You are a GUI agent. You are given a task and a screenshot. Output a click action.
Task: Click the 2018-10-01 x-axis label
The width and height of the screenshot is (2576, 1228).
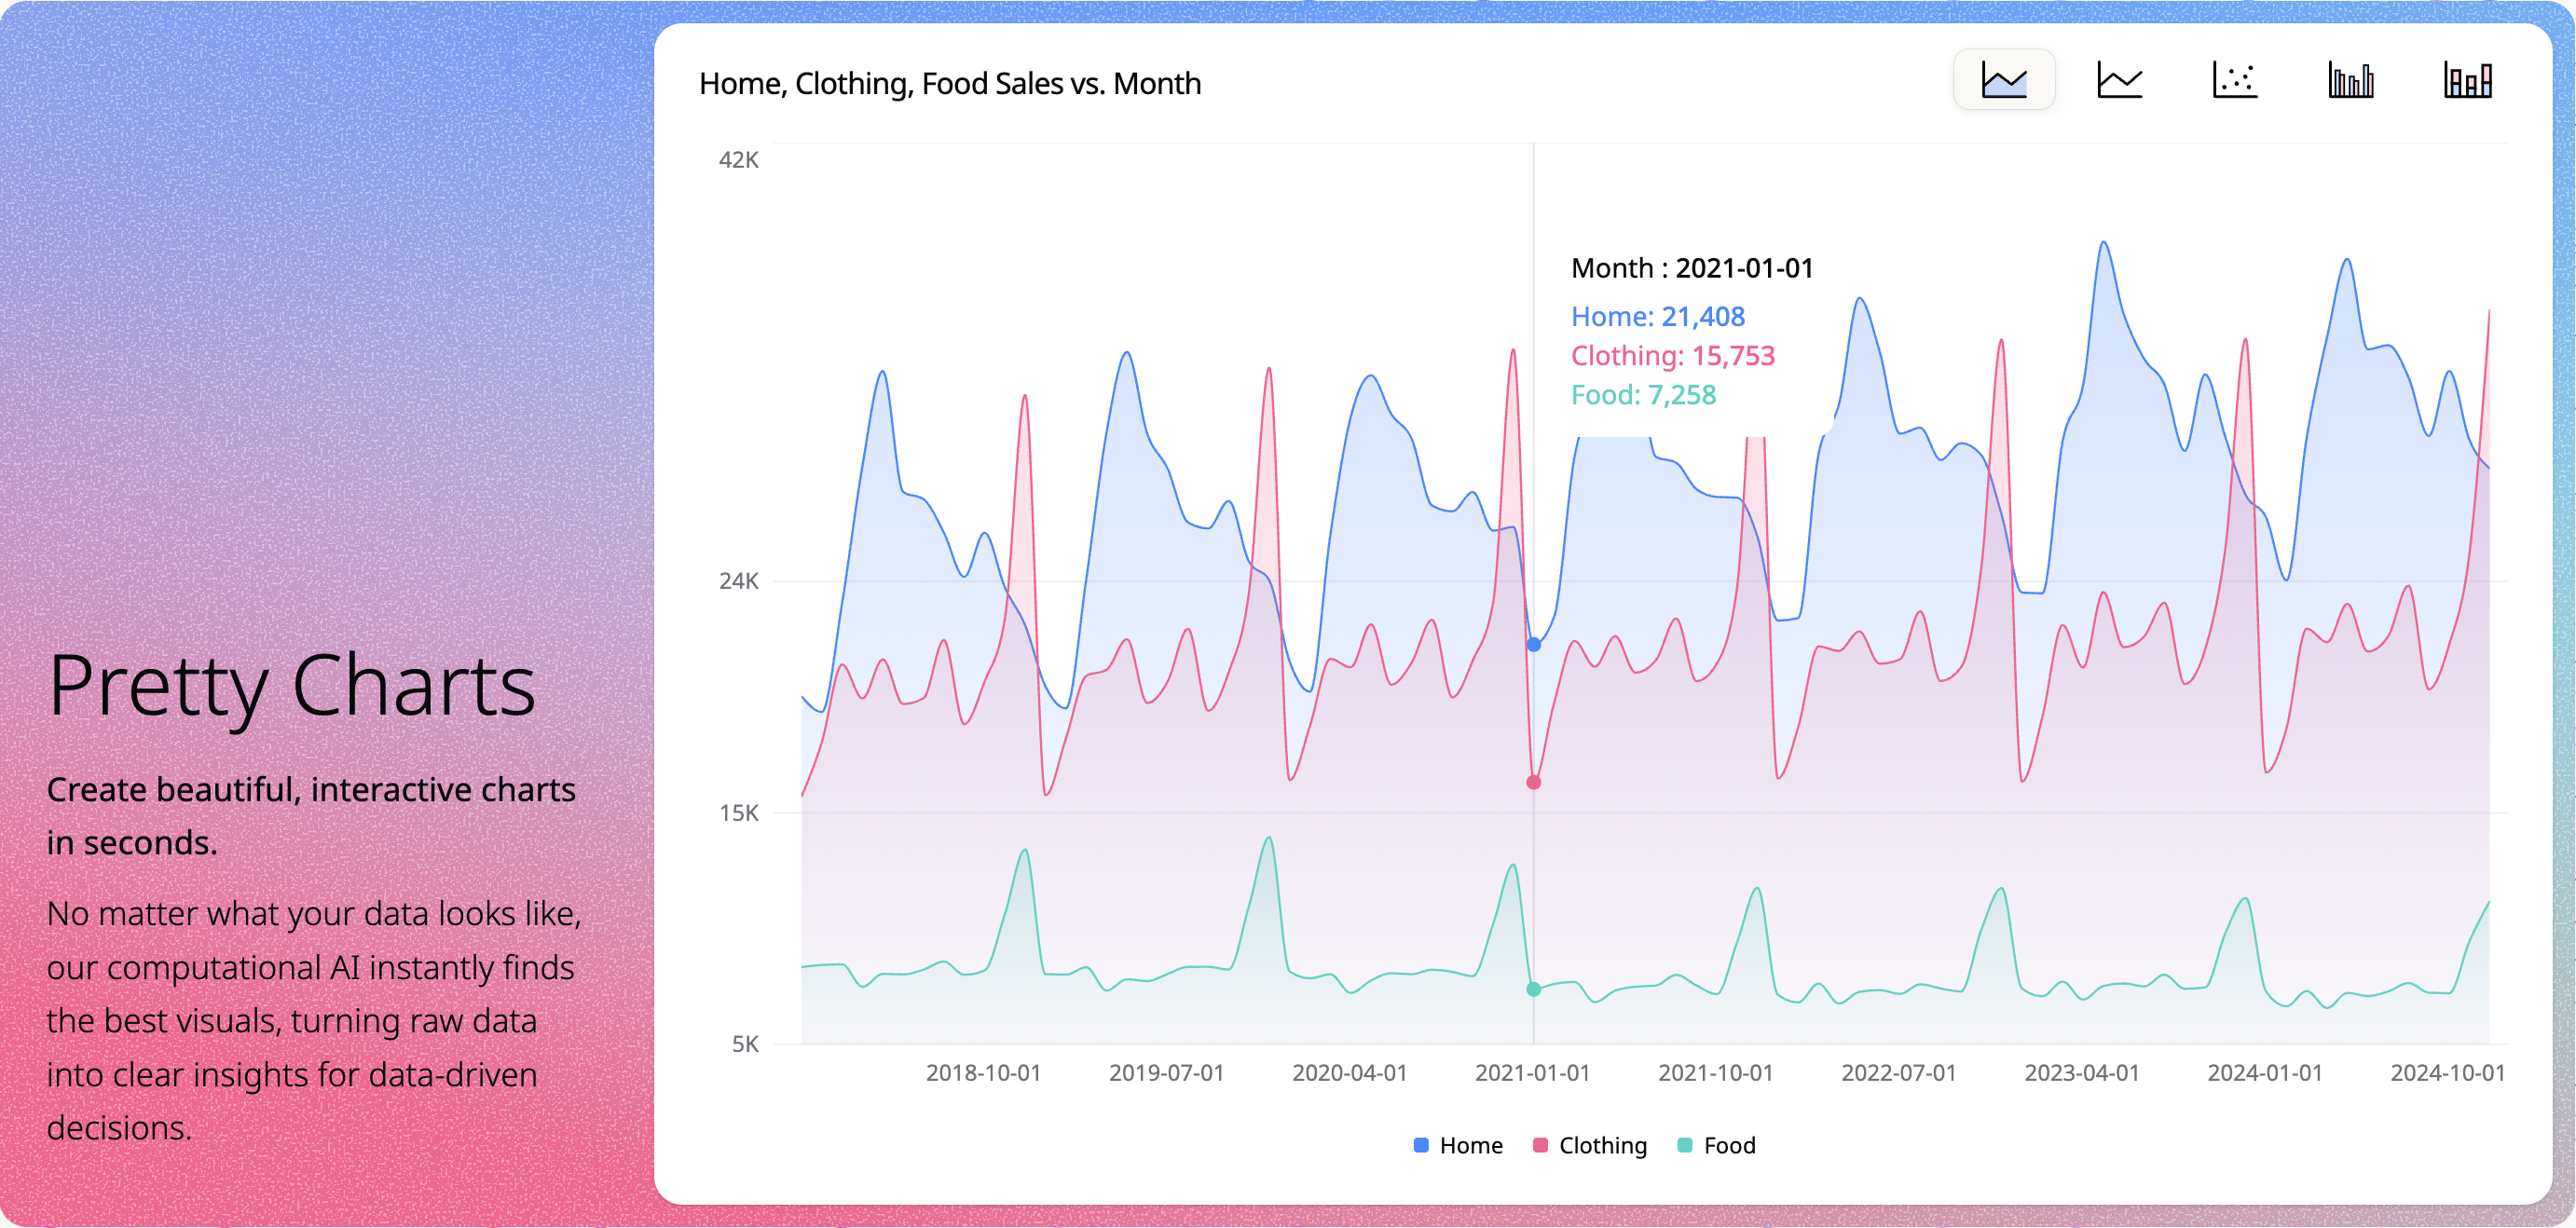(x=983, y=1073)
